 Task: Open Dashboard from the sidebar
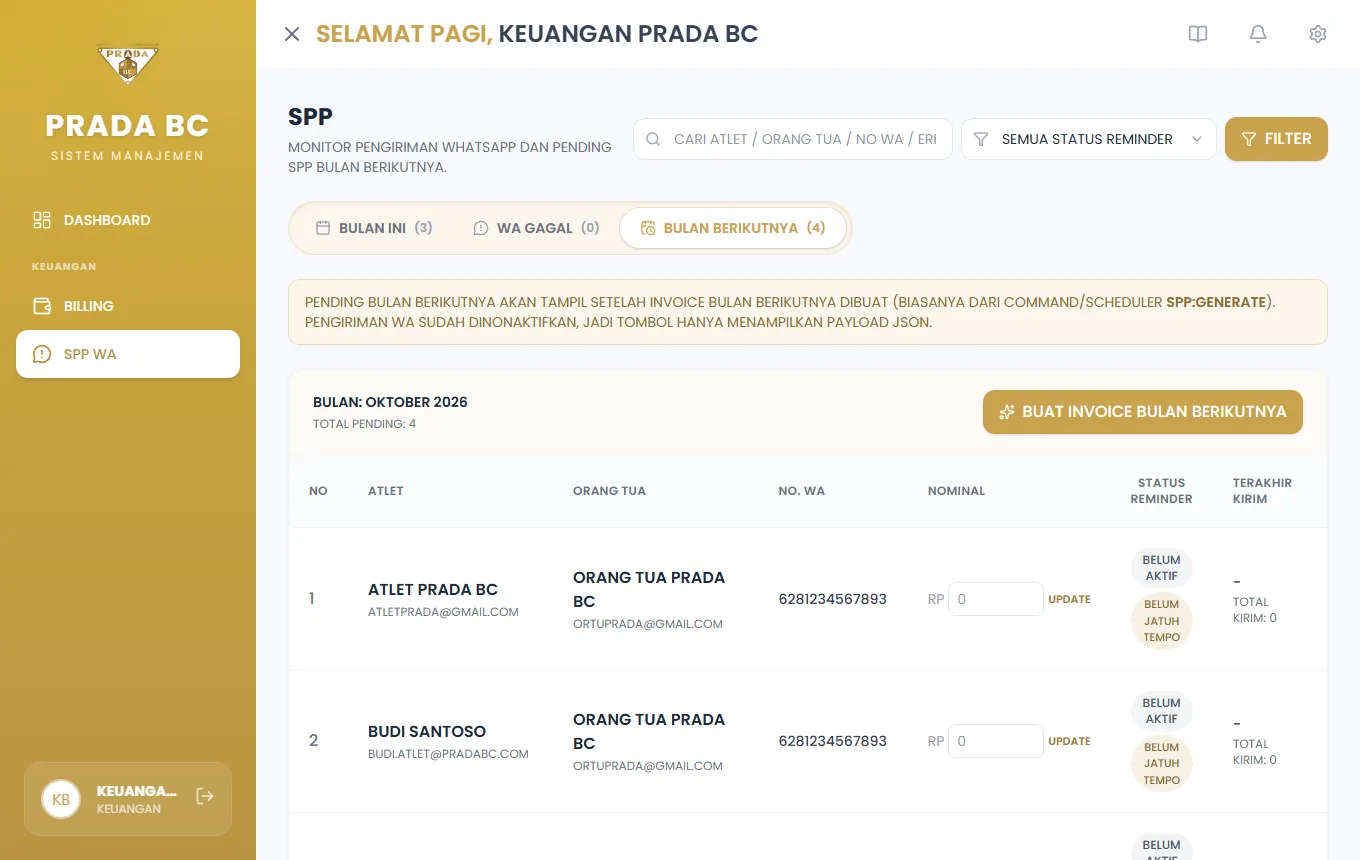tap(128, 220)
